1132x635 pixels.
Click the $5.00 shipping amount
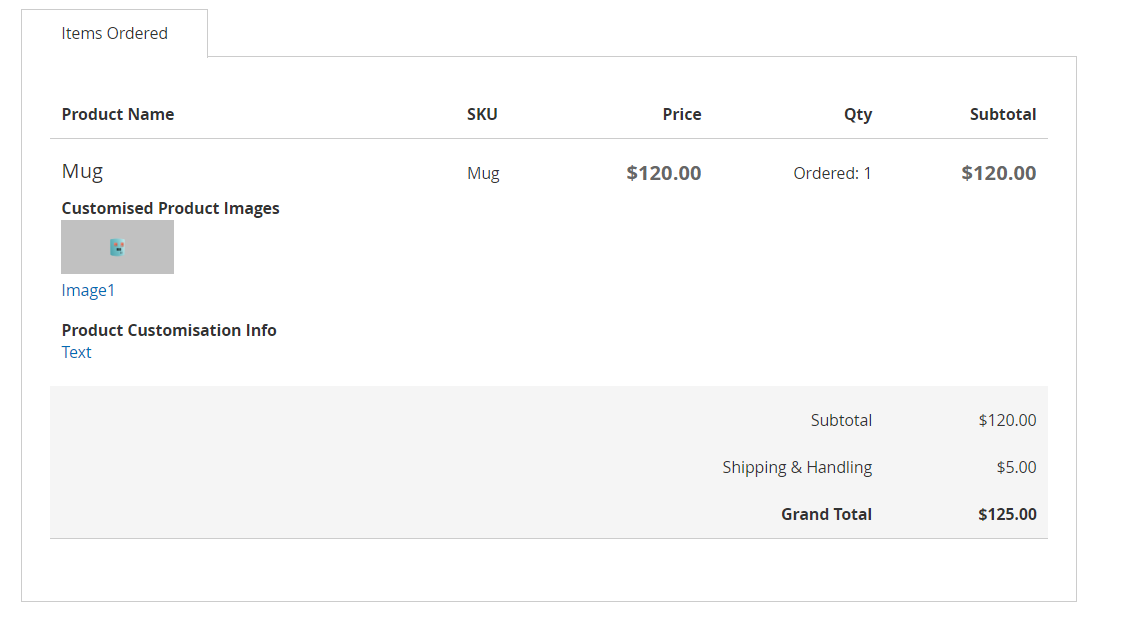point(1016,467)
